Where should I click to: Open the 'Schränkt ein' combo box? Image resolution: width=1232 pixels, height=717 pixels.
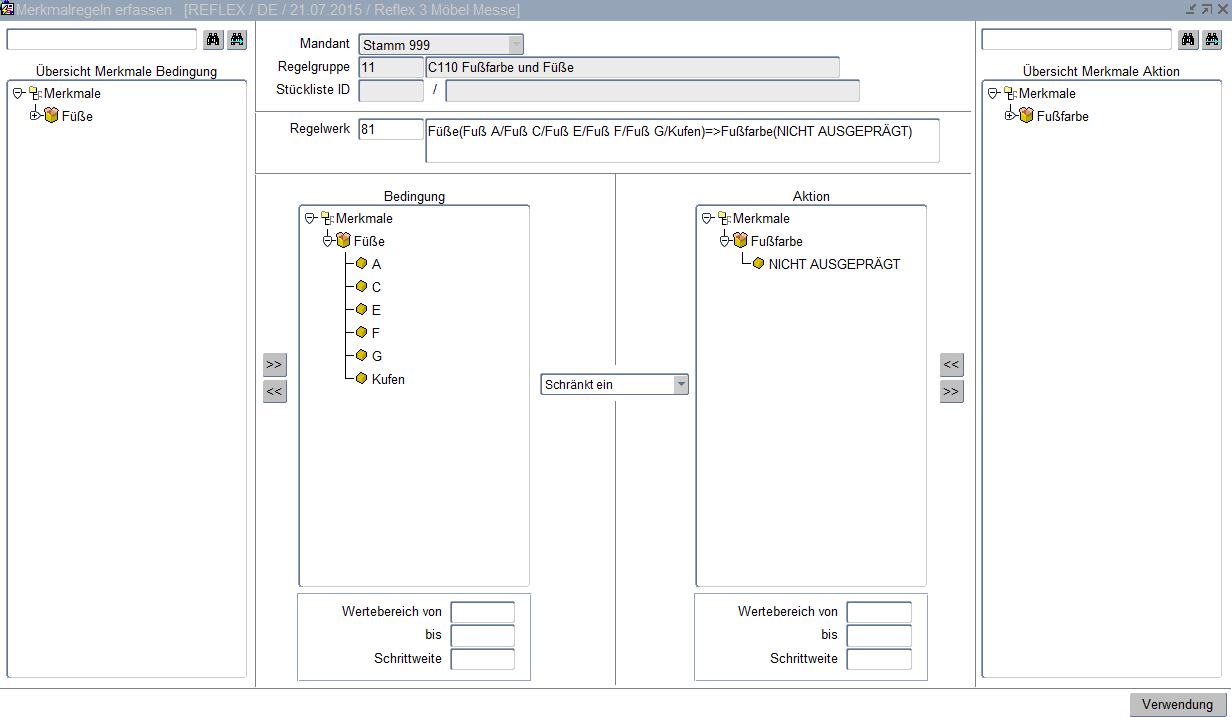[x=680, y=384]
